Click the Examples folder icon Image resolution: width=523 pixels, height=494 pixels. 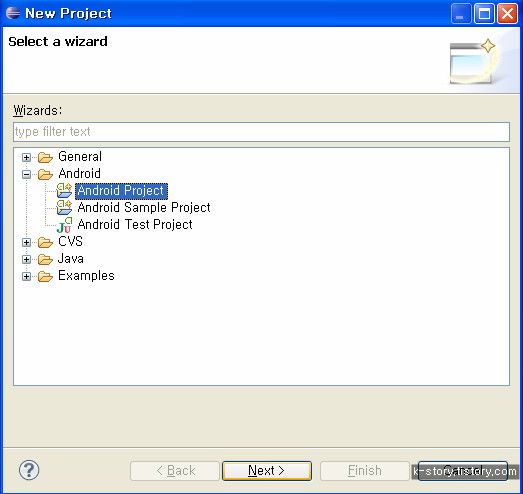[x=45, y=276]
